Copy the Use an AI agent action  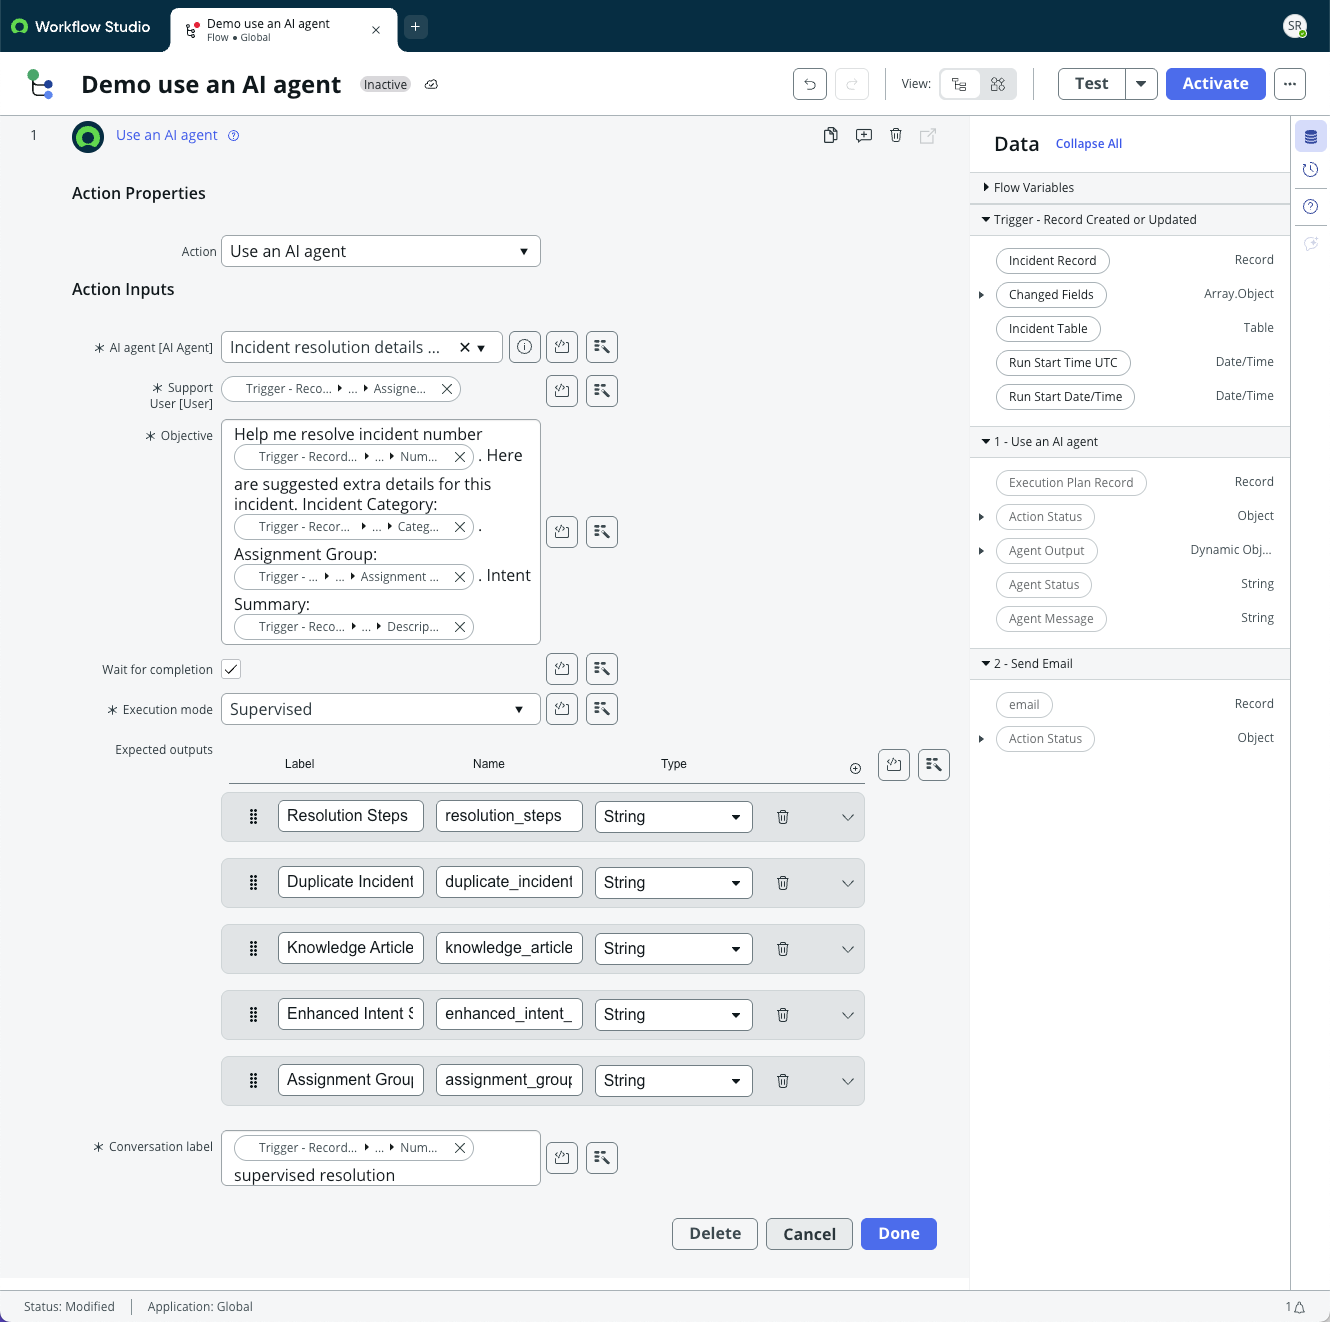(x=830, y=135)
